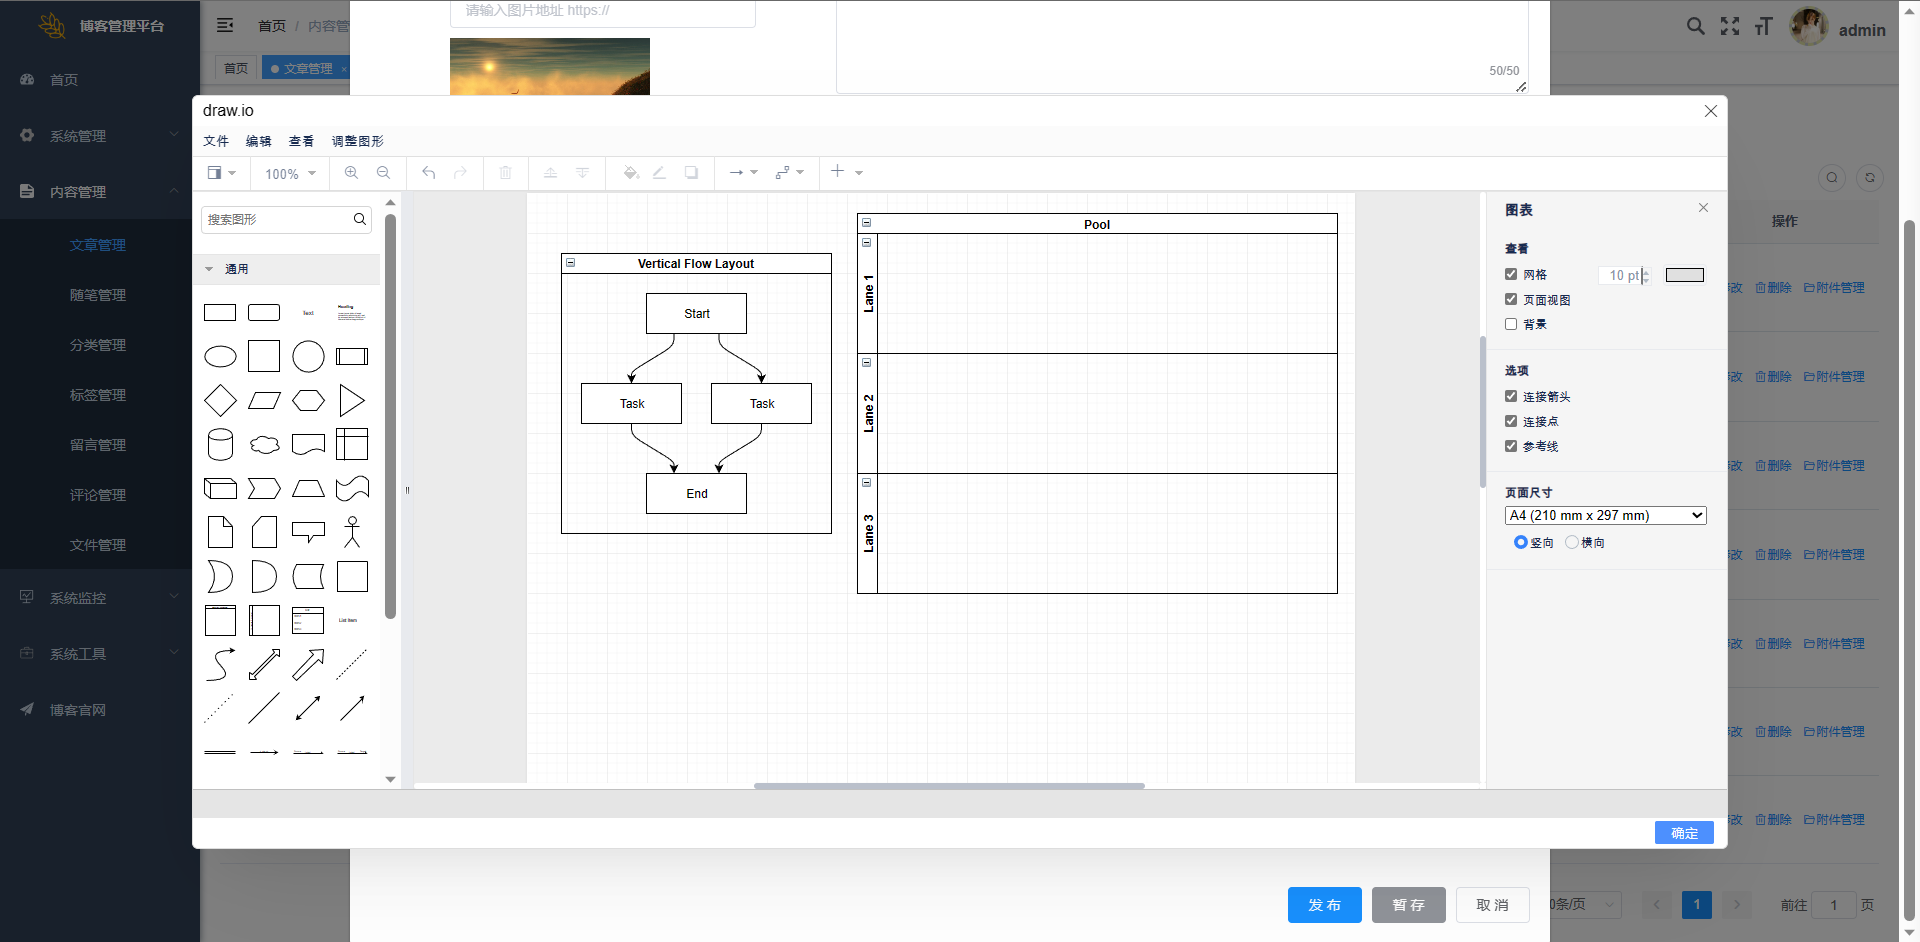Choose the ellipse shape in palette
Screen dimensions: 1920x942
click(220, 357)
